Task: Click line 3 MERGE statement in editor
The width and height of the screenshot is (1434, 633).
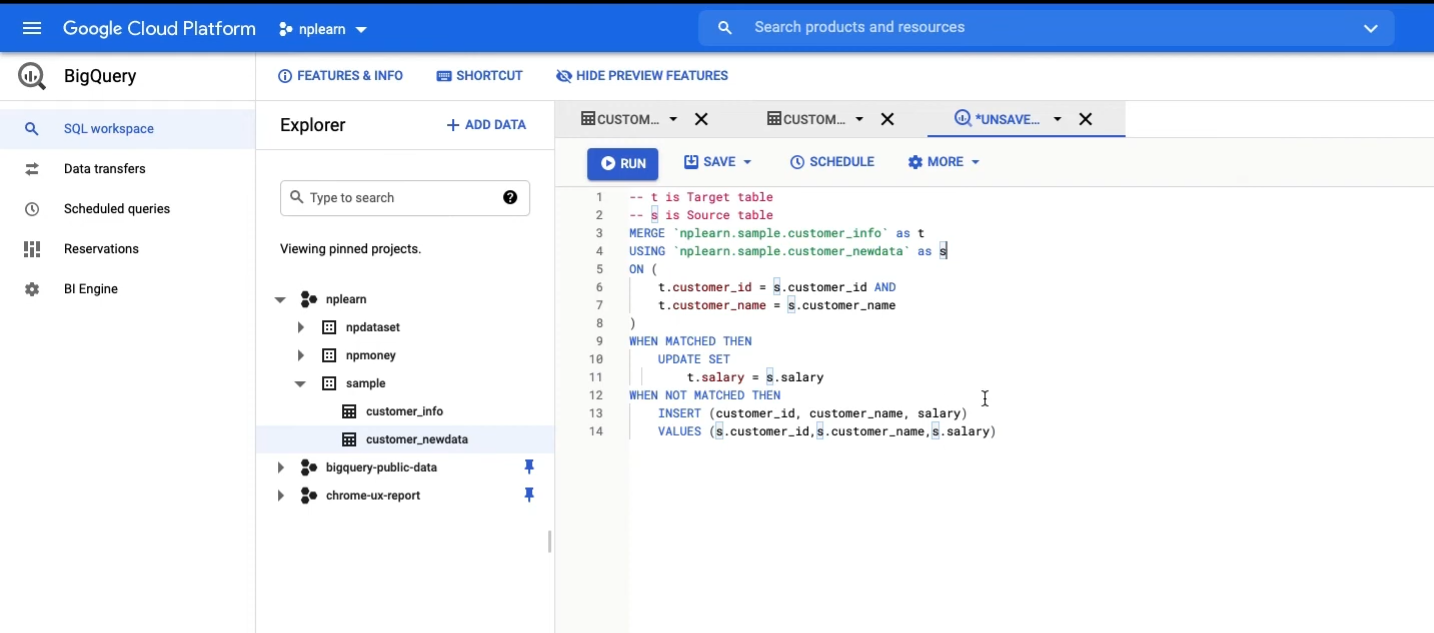Action: click(776, 233)
